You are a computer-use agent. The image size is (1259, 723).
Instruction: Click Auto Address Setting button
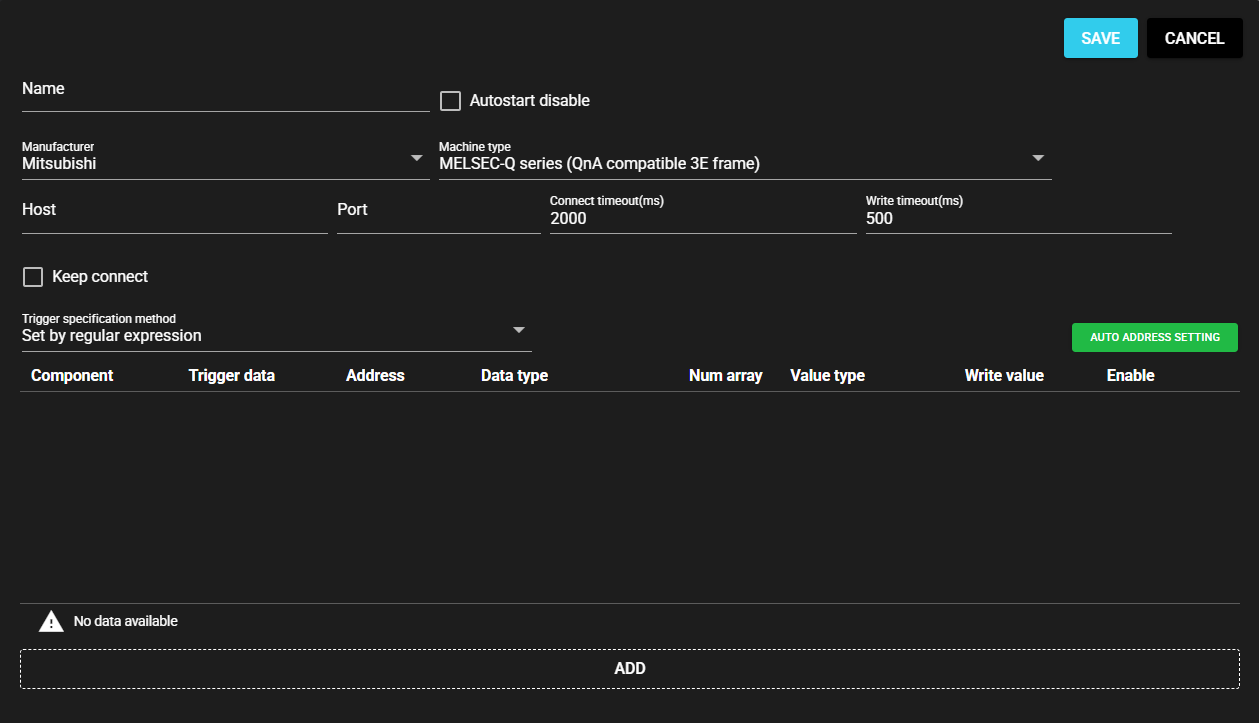coord(1154,337)
